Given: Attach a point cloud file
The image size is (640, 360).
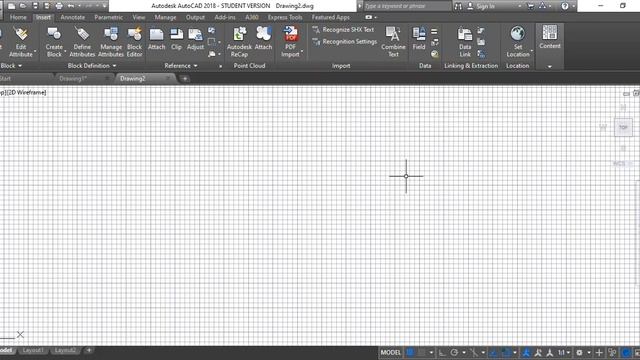Looking at the screenshot, I should pyautogui.click(x=263, y=39).
